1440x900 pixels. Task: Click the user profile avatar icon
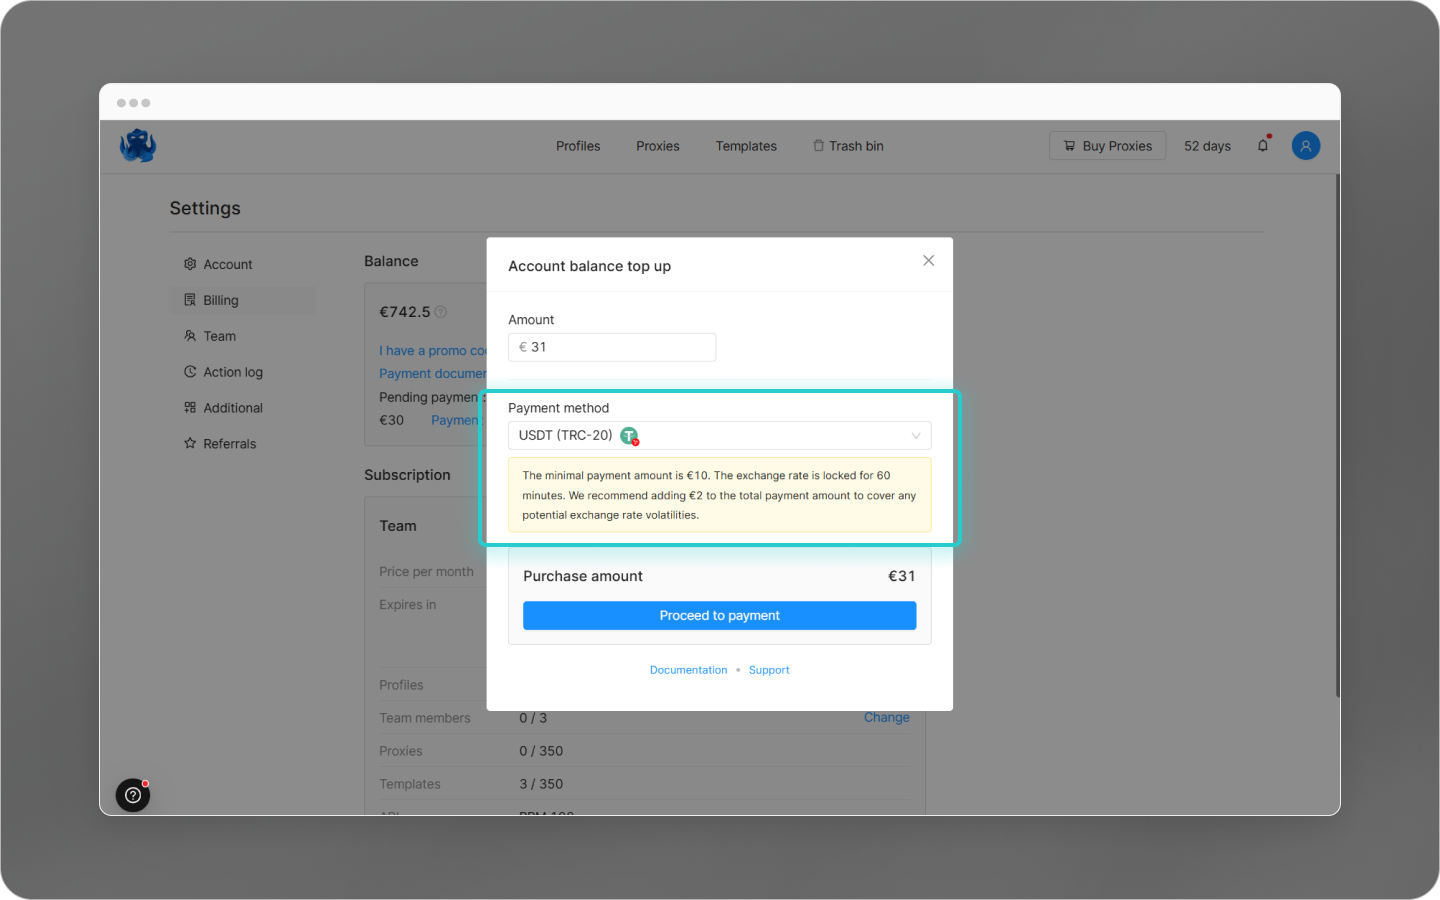tap(1305, 145)
